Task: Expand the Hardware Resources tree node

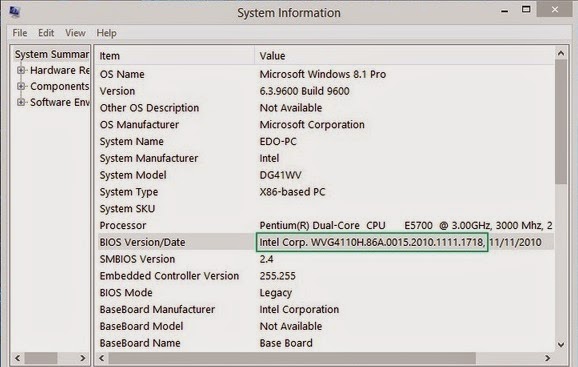Action: pos(21,70)
